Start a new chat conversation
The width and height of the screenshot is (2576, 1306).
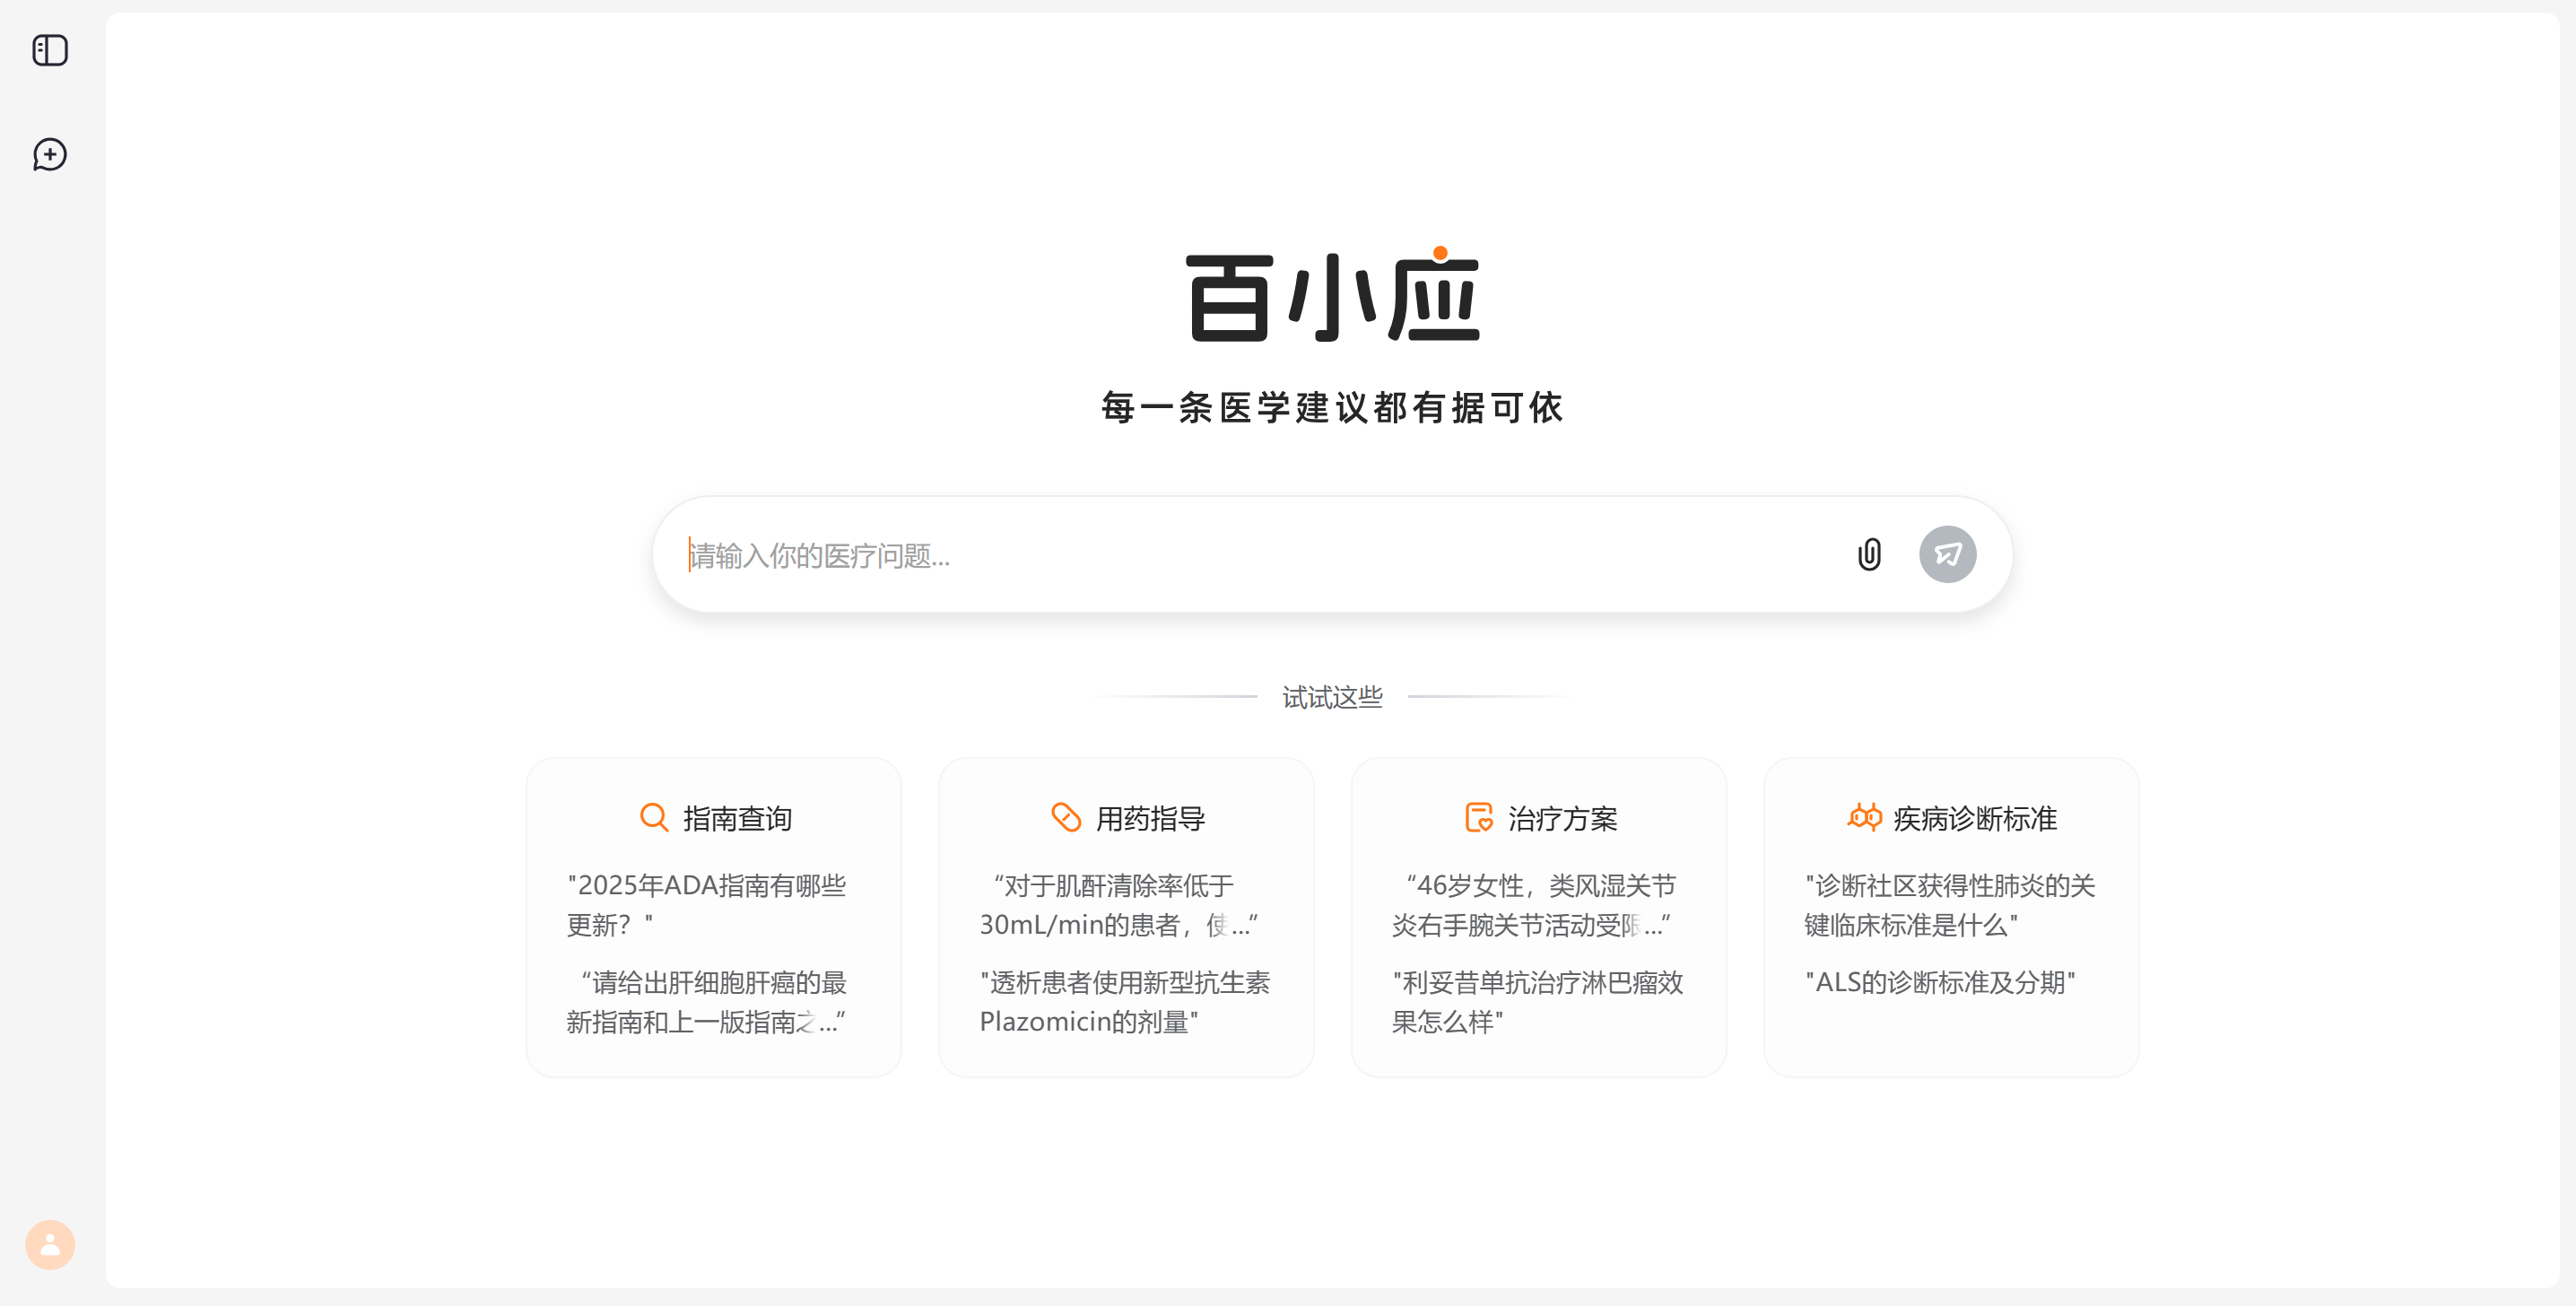click(x=50, y=154)
